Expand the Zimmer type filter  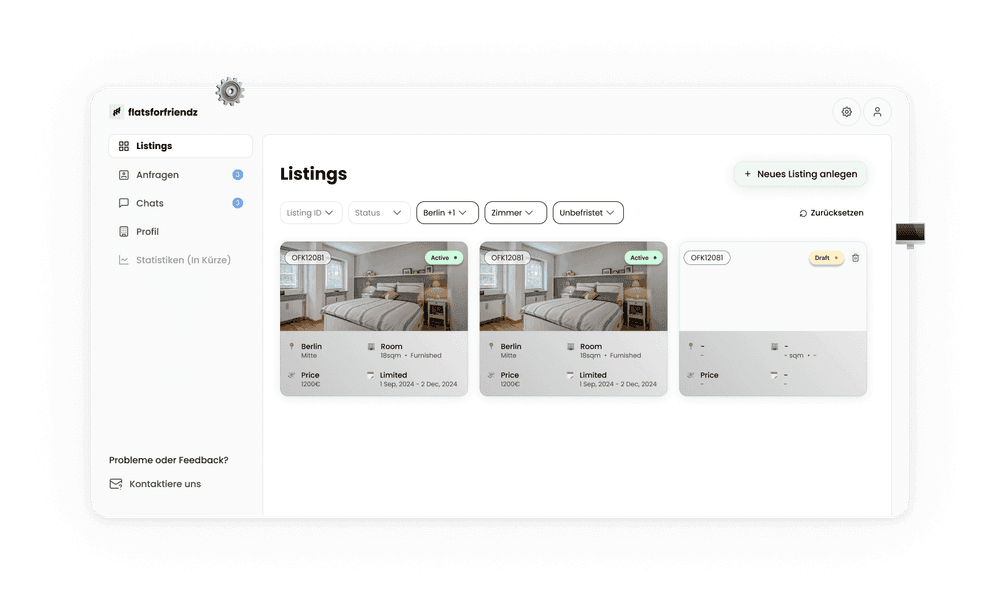pos(515,212)
